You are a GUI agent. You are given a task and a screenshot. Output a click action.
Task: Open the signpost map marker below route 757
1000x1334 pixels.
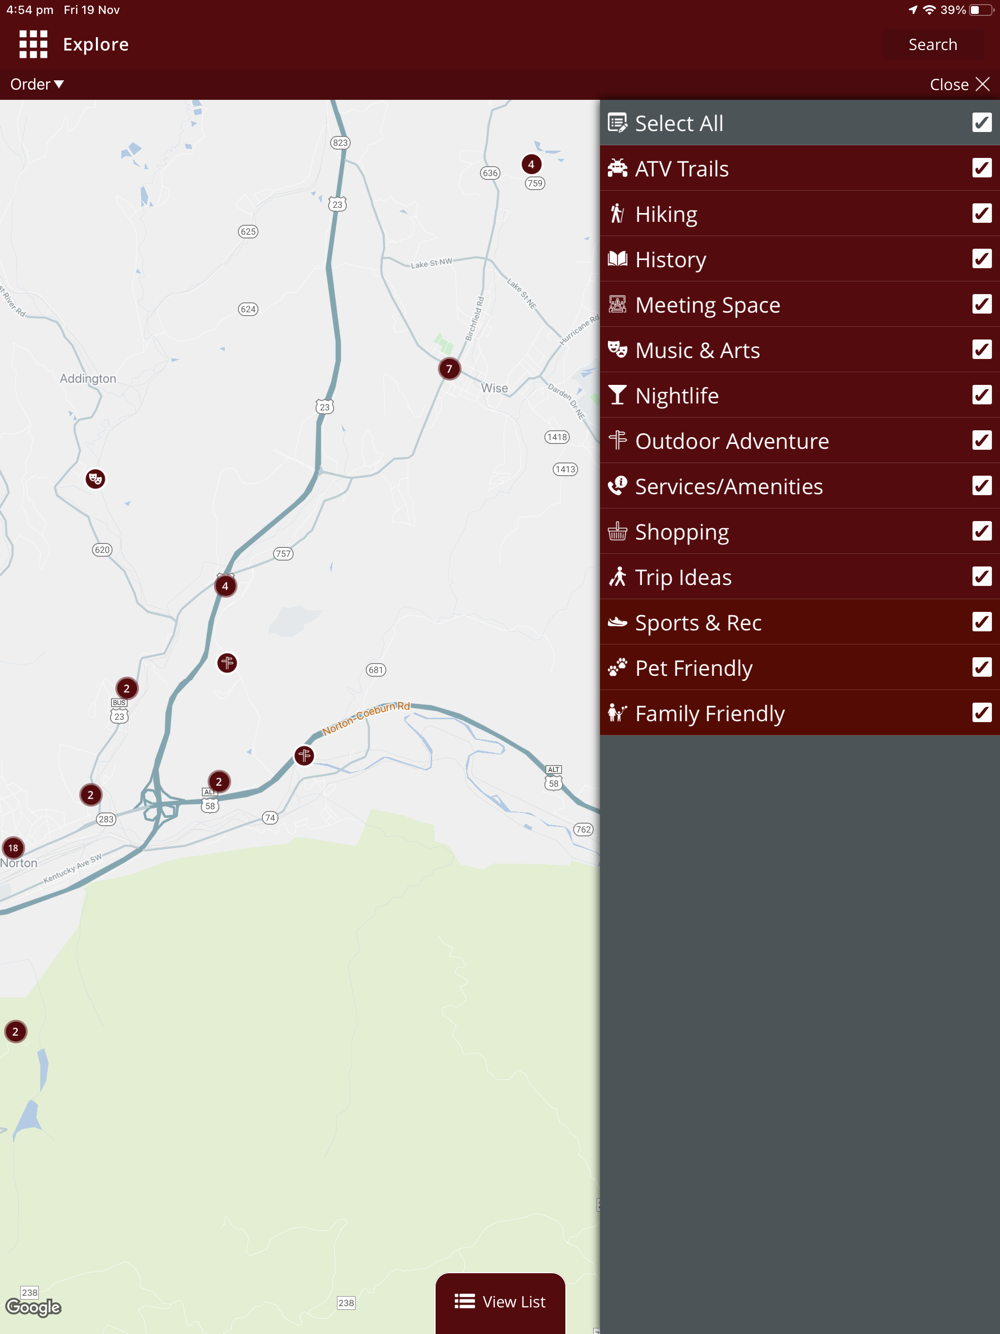point(227,662)
